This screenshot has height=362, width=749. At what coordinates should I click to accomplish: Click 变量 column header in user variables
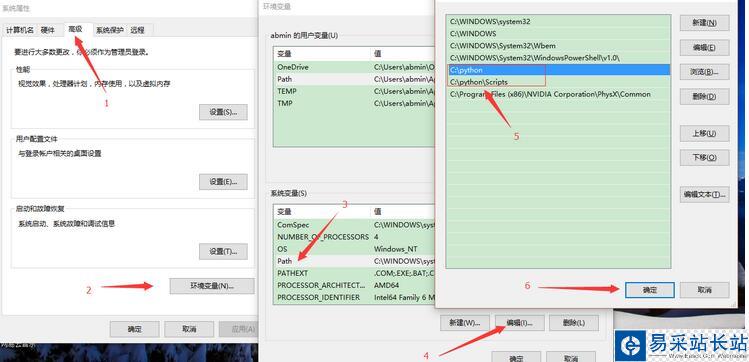point(322,53)
